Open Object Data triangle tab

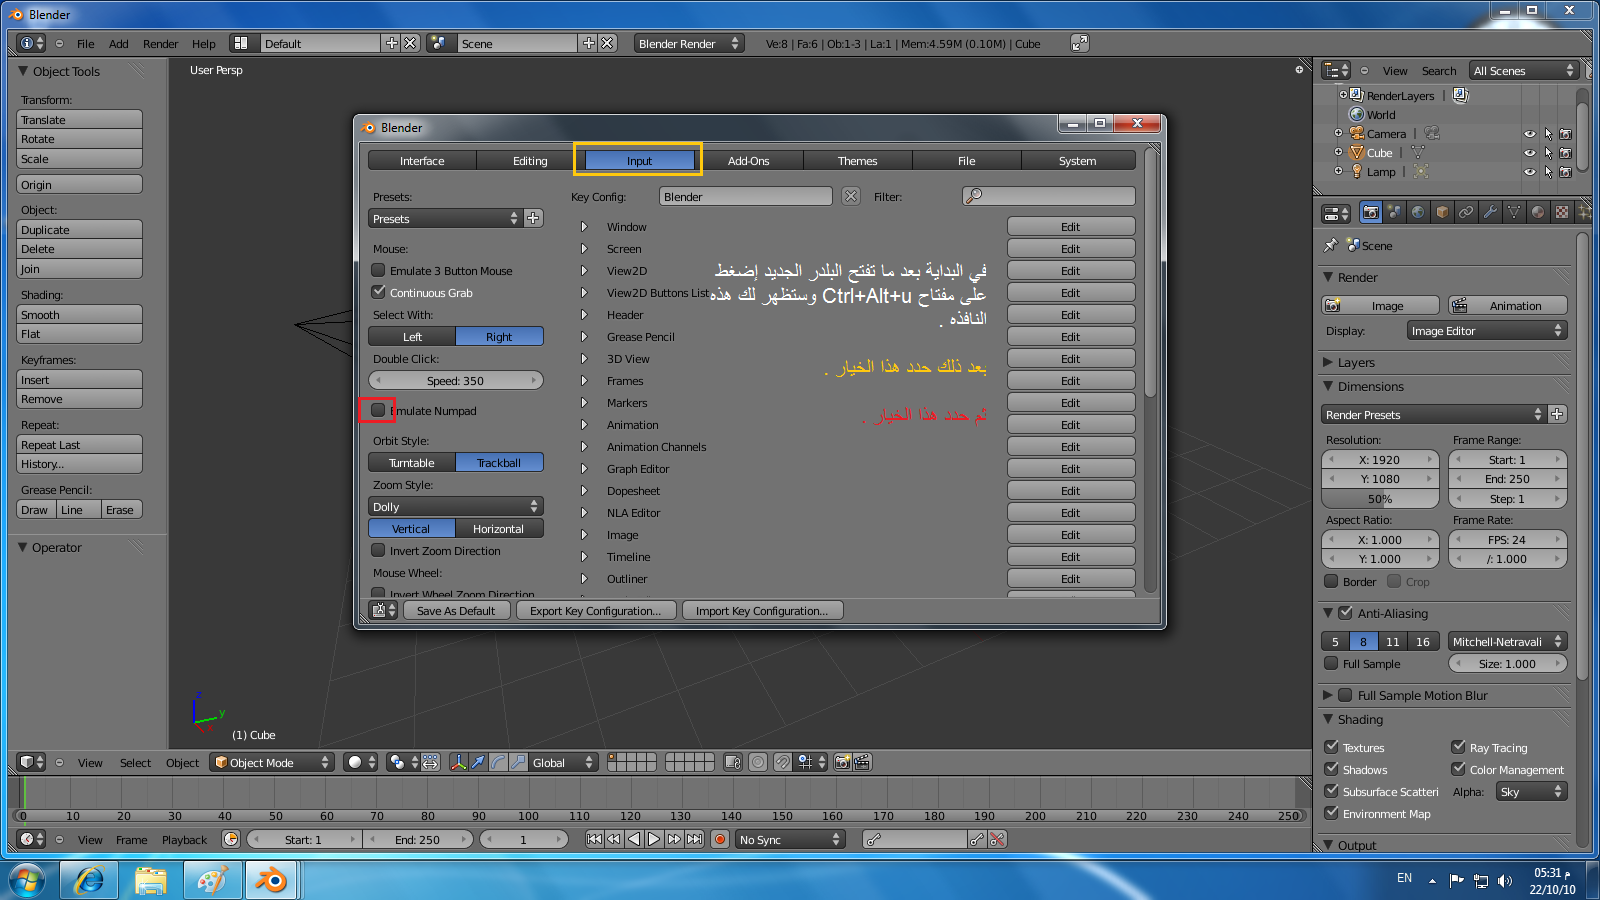(x=1514, y=212)
